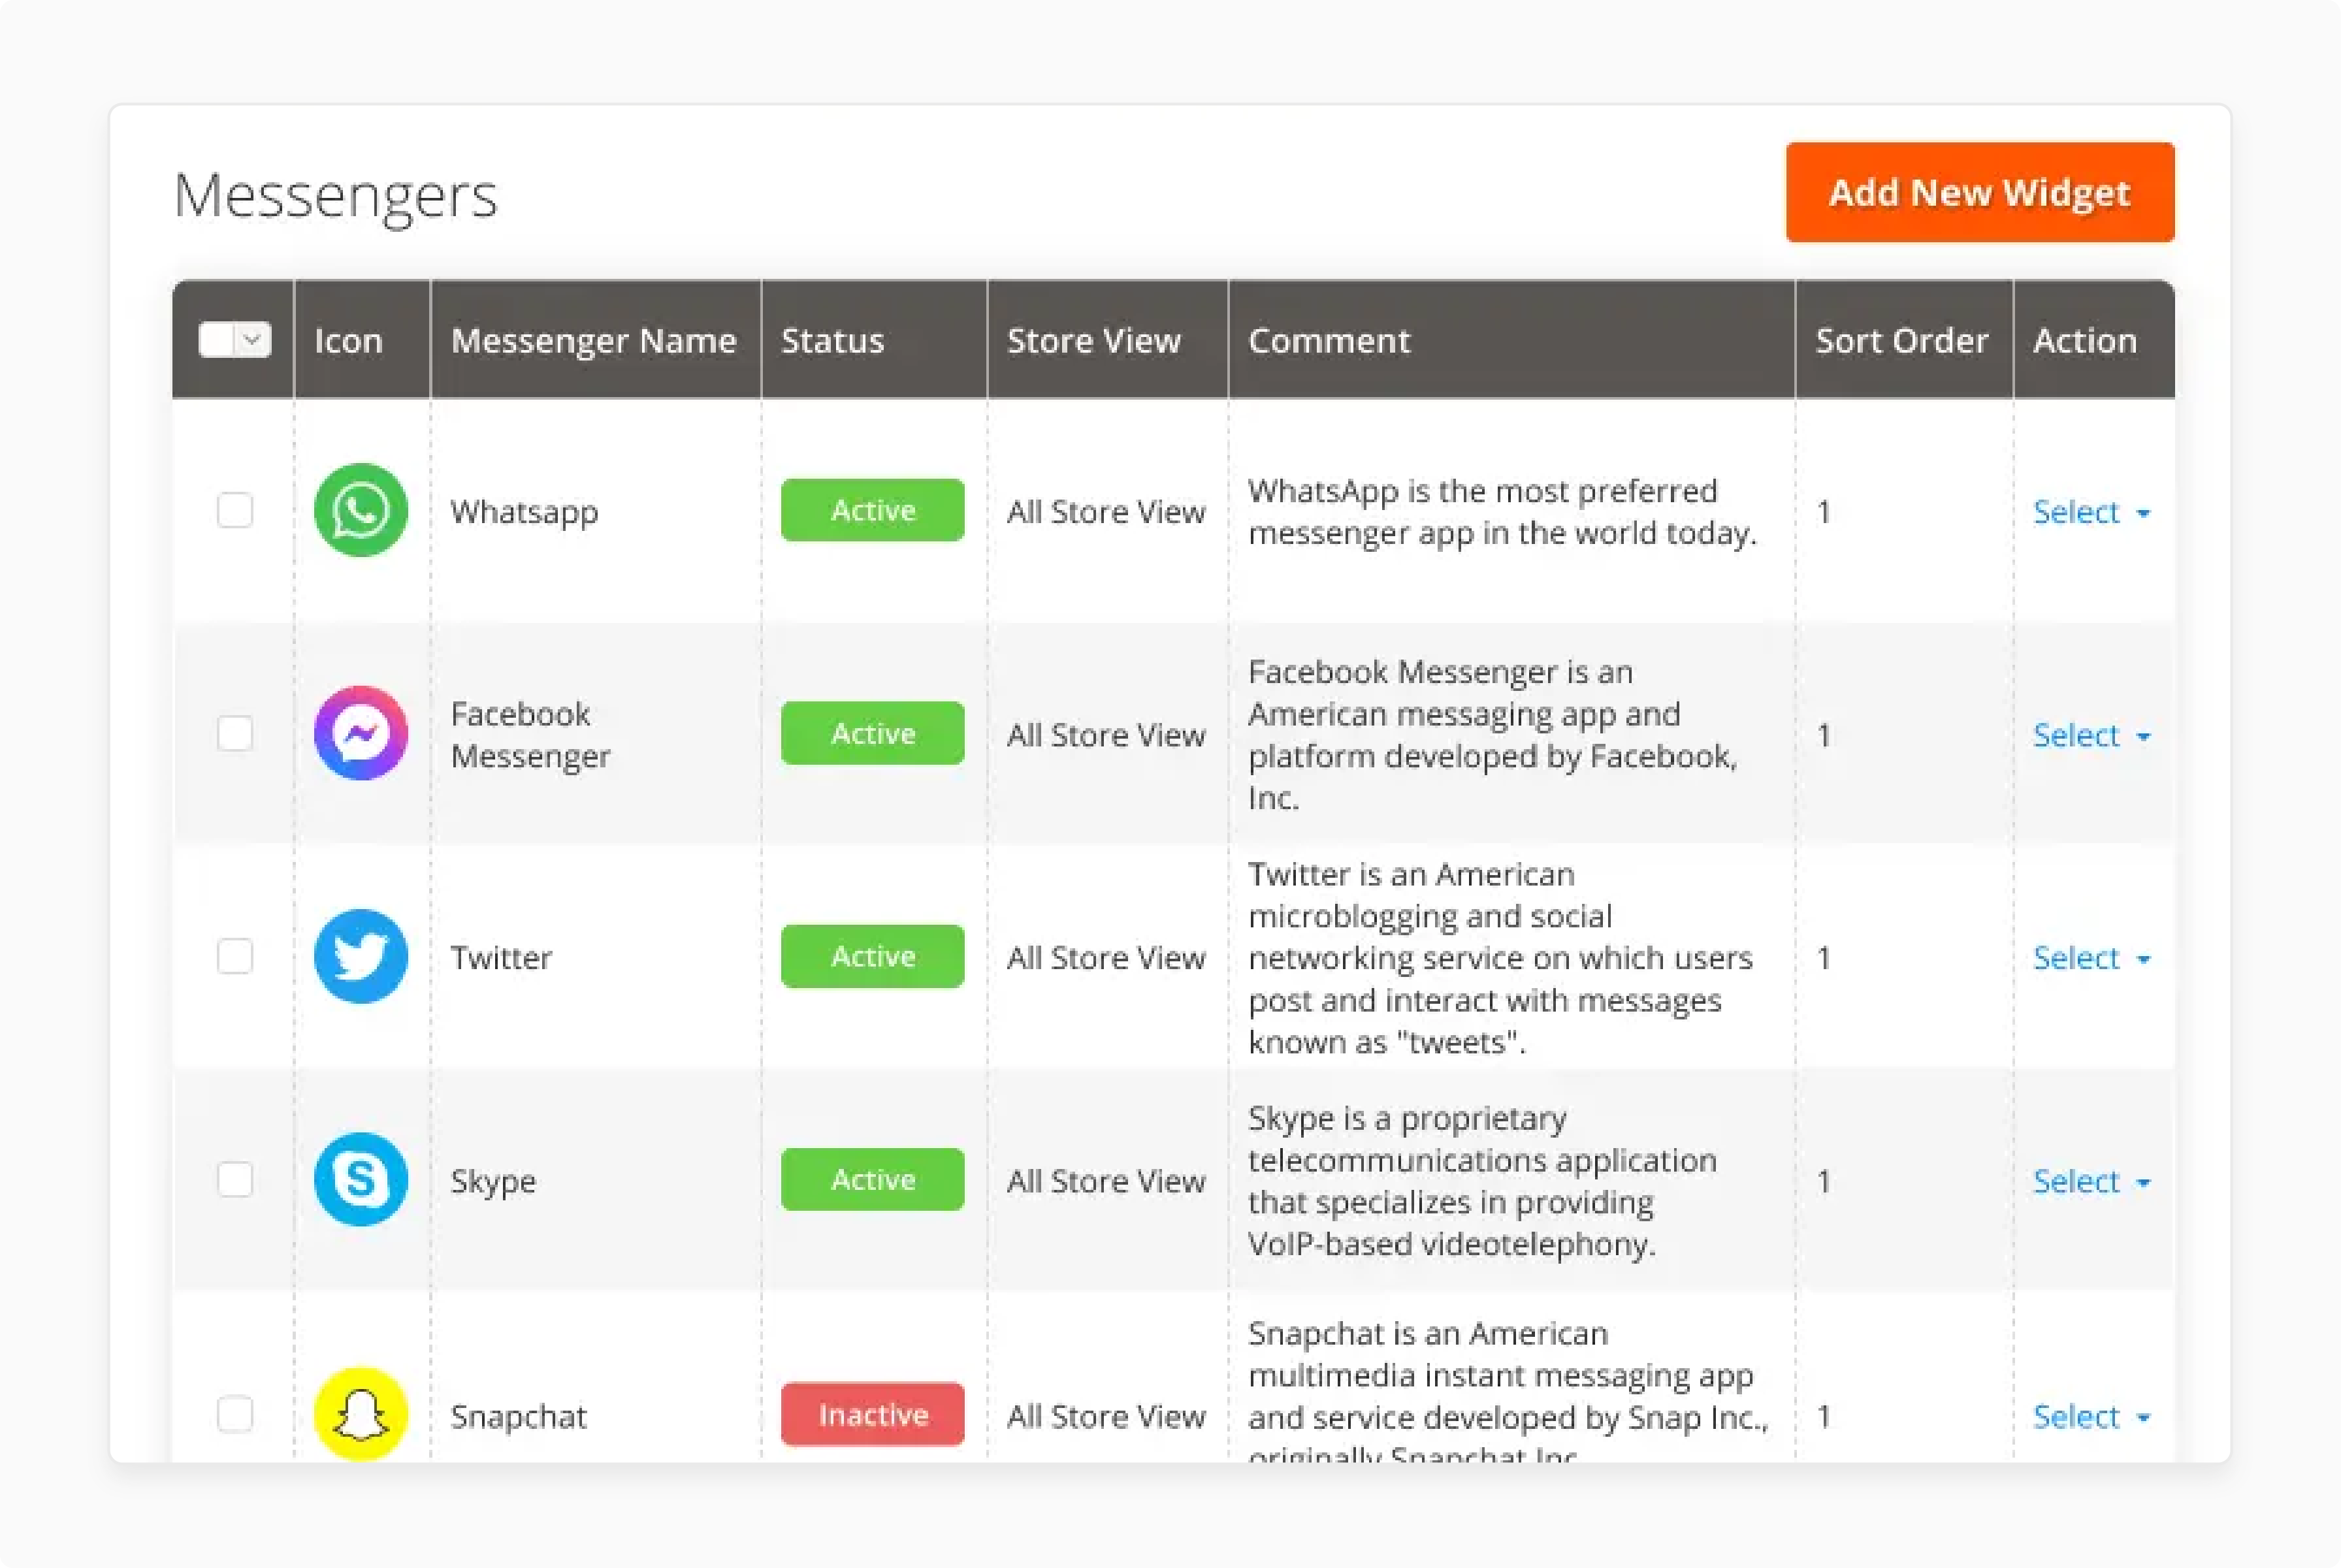
Task: Click Twitter's Active status badge
Action: [x=872, y=956]
